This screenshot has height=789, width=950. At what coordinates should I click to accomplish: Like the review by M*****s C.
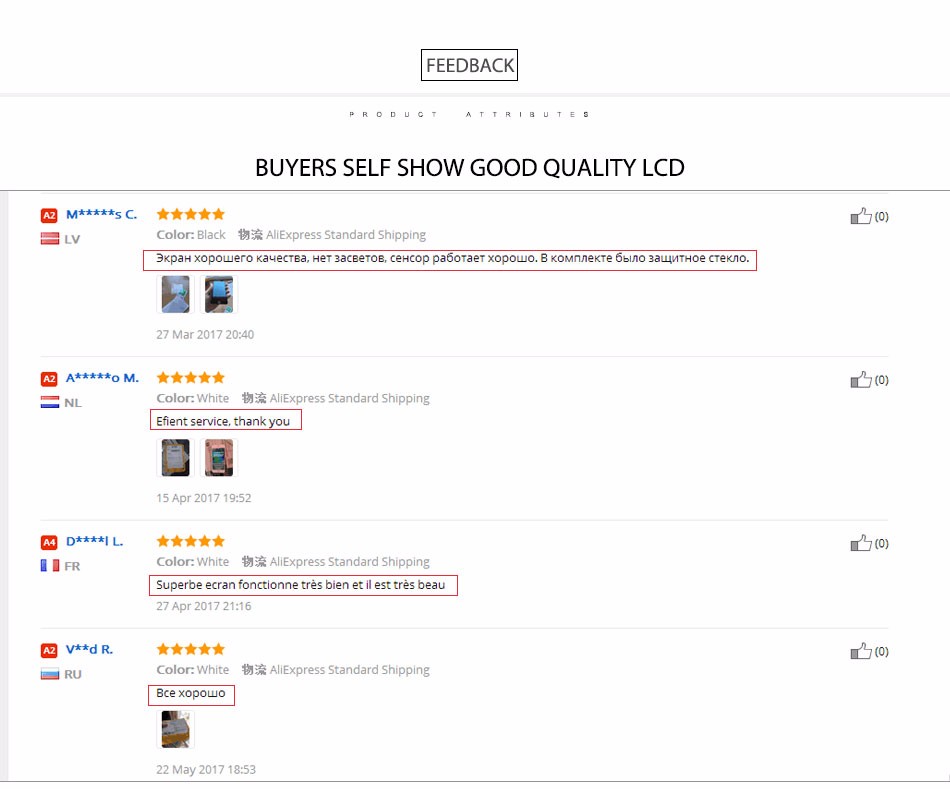click(x=860, y=216)
